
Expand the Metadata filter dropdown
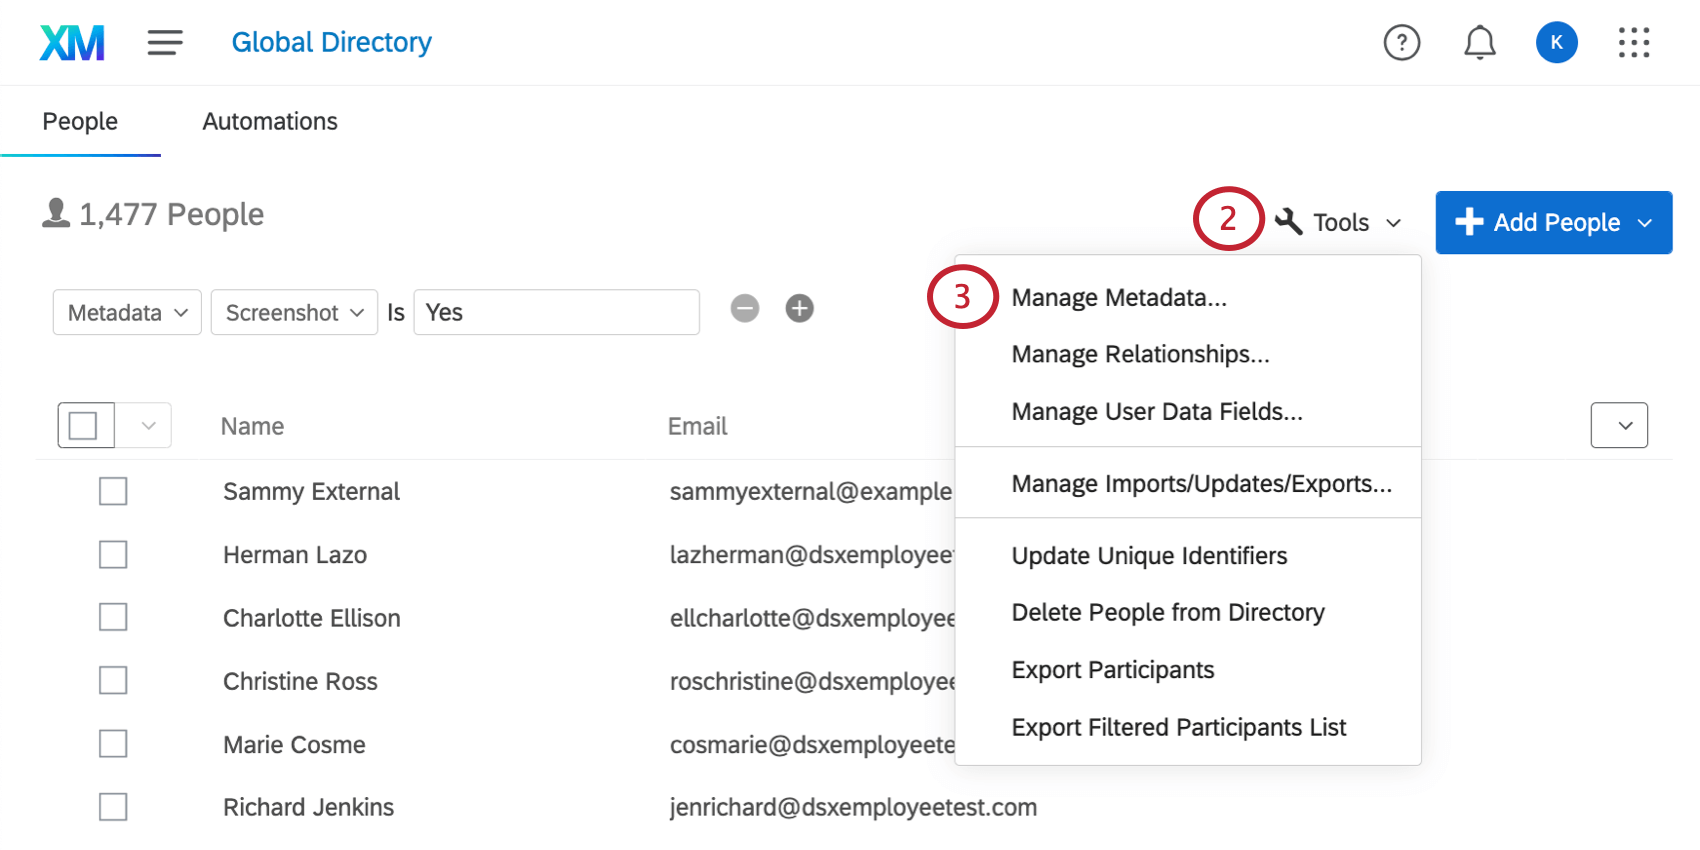click(127, 313)
